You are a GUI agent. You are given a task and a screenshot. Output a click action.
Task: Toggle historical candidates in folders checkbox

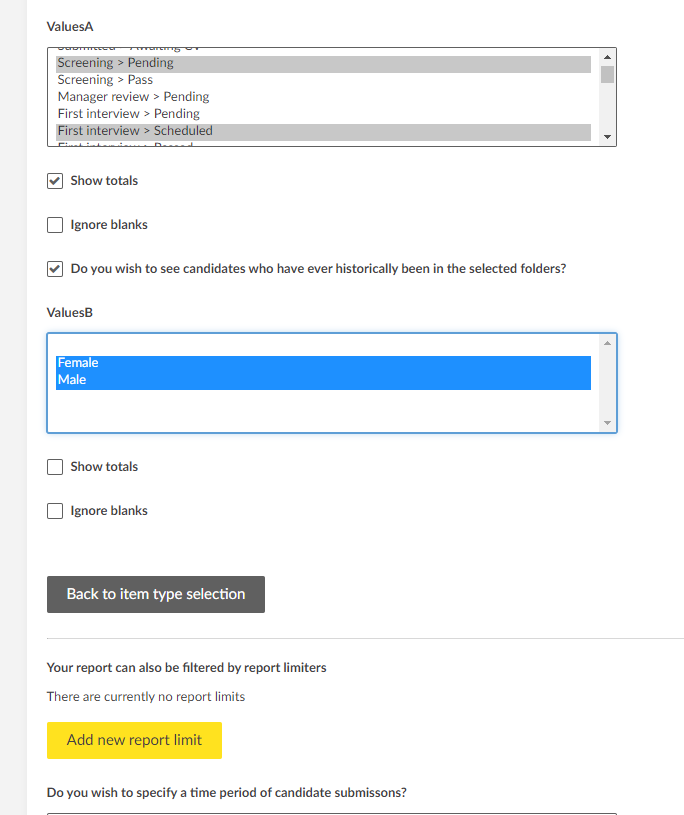55,269
